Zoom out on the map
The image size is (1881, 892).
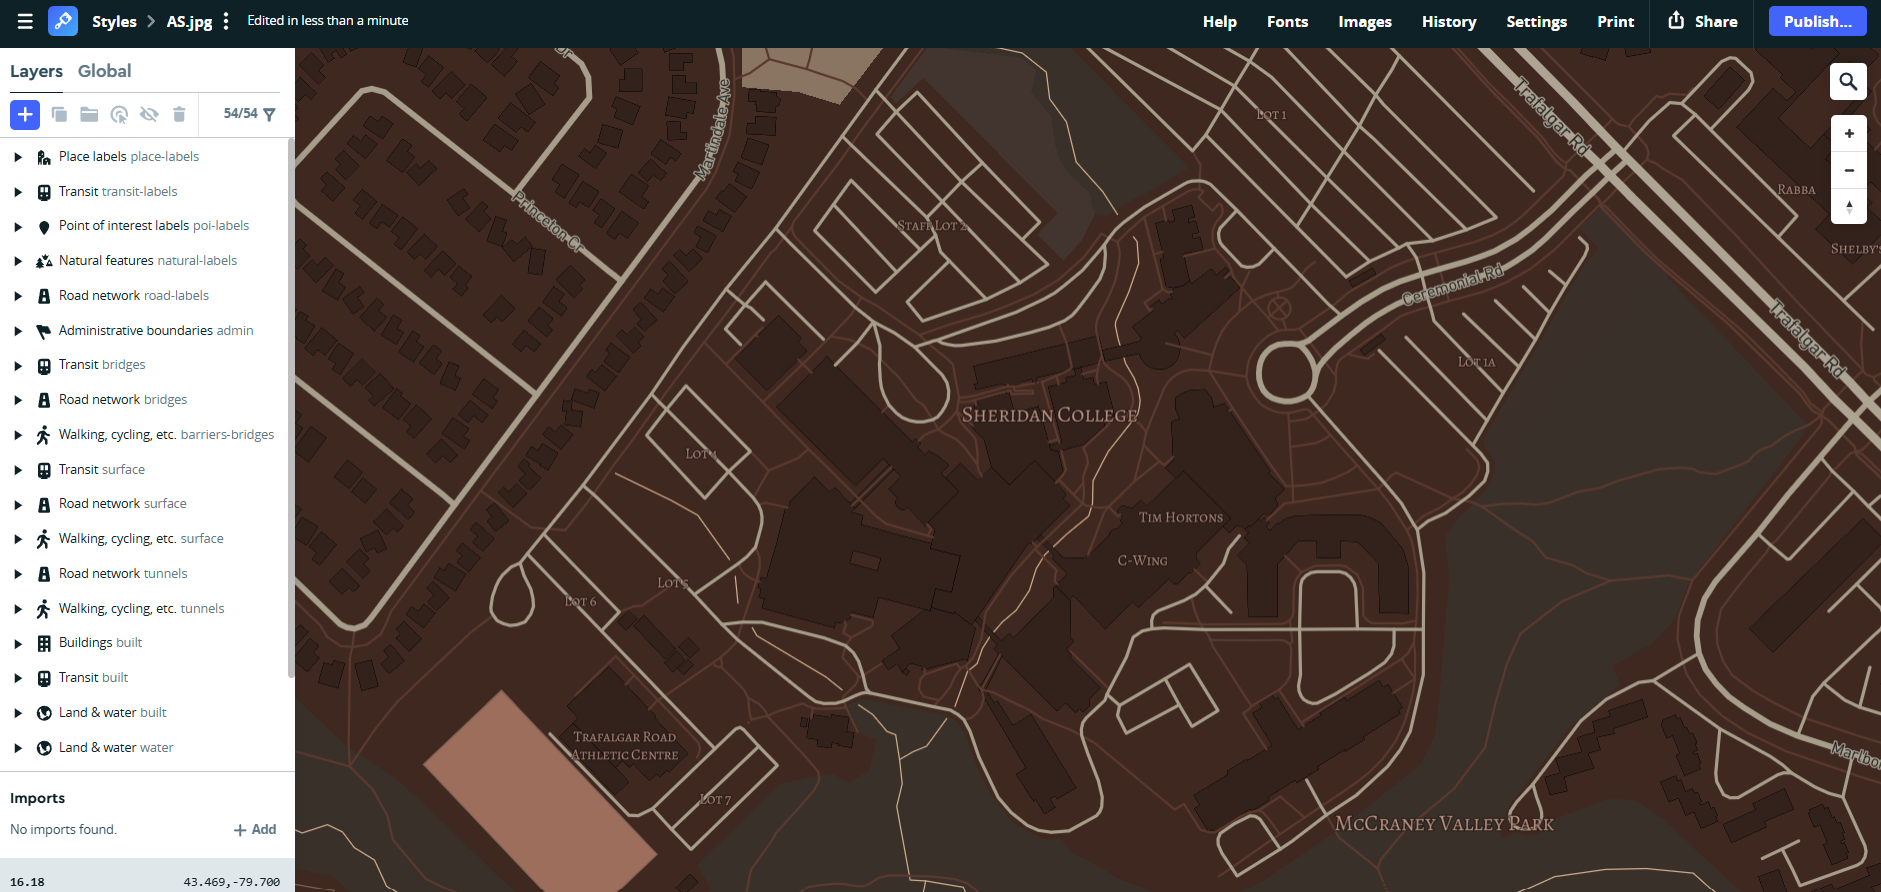point(1848,171)
